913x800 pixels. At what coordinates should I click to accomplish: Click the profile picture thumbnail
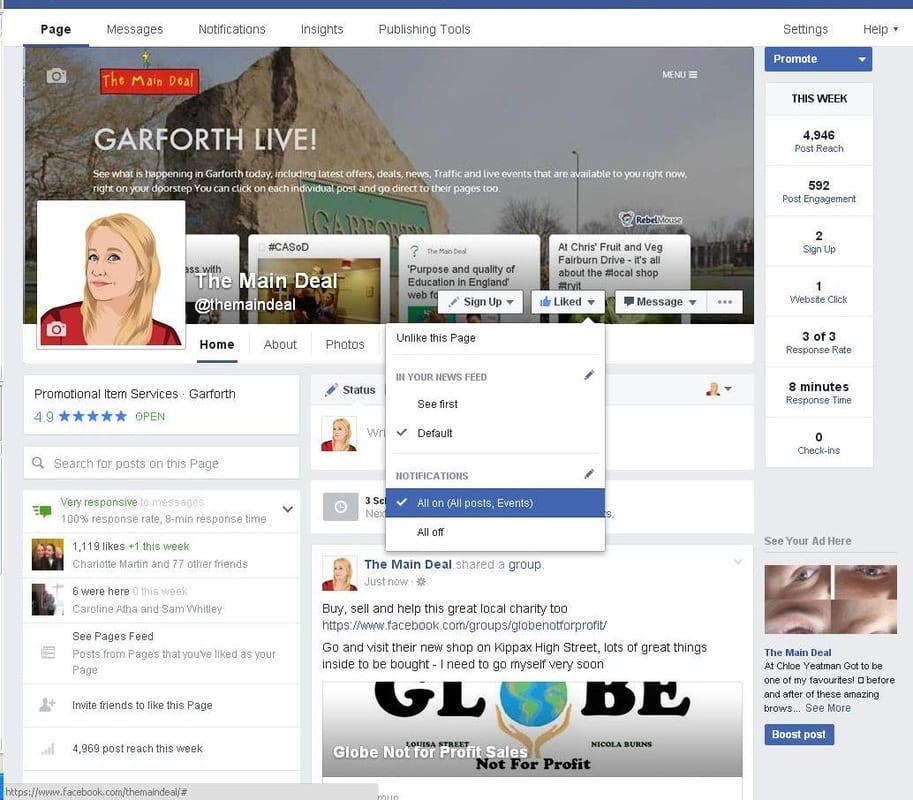click(x=111, y=275)
